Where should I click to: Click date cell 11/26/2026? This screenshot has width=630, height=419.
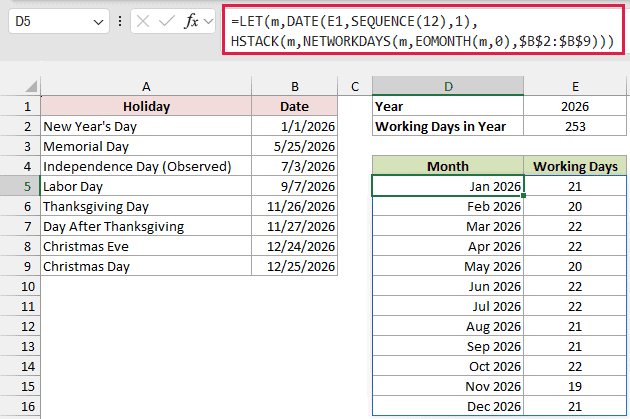pos(295,206)
